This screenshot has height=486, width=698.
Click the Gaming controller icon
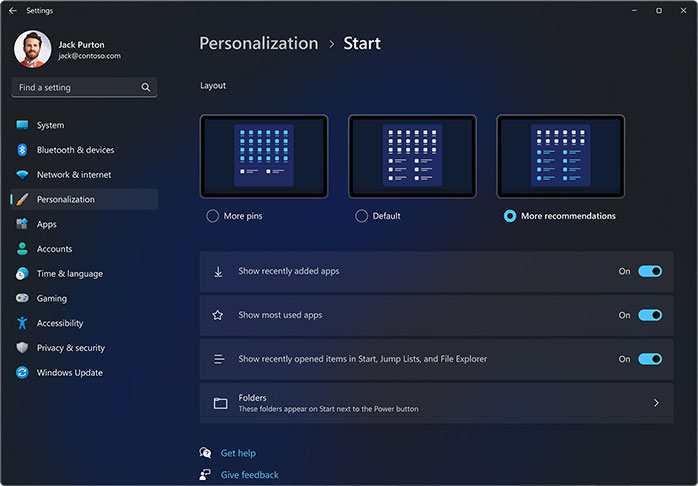point(22,298)
